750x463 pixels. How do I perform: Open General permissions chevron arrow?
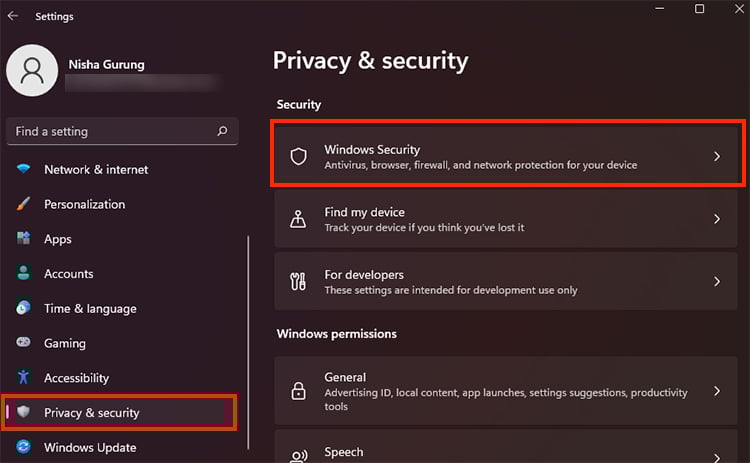coord(717,391)
